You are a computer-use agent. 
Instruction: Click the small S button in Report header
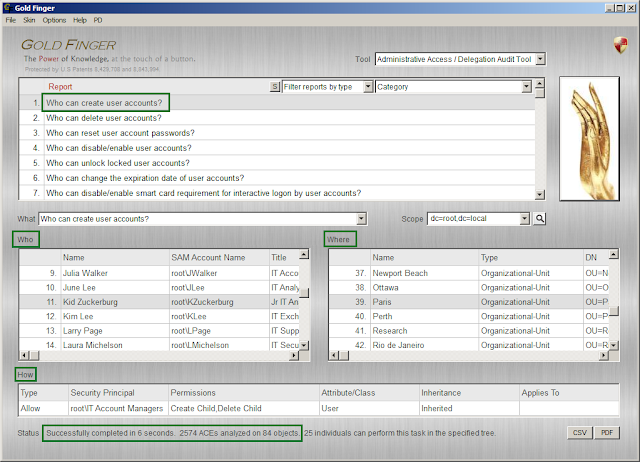pos(275,87)
